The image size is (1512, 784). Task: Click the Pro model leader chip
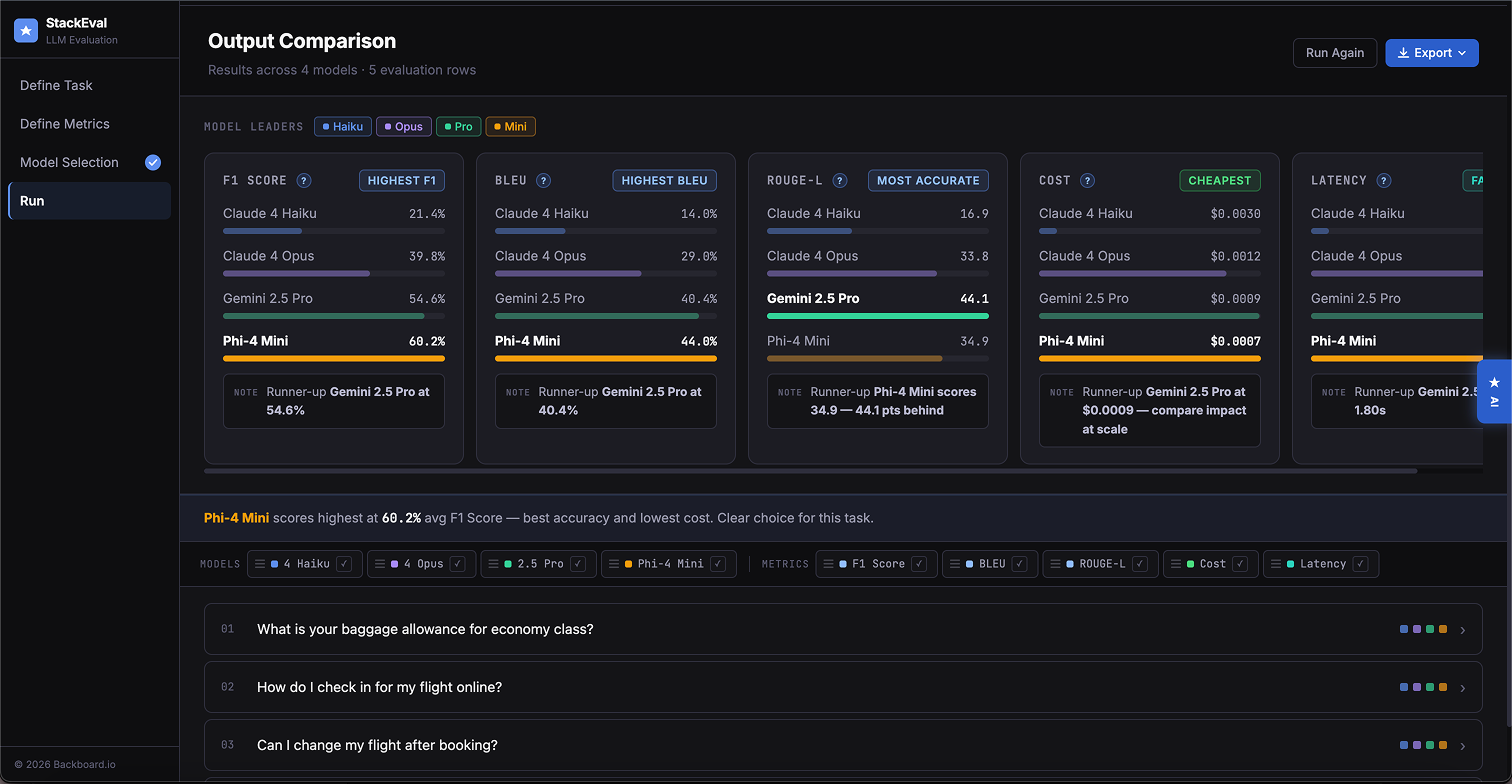pos(459,127)
